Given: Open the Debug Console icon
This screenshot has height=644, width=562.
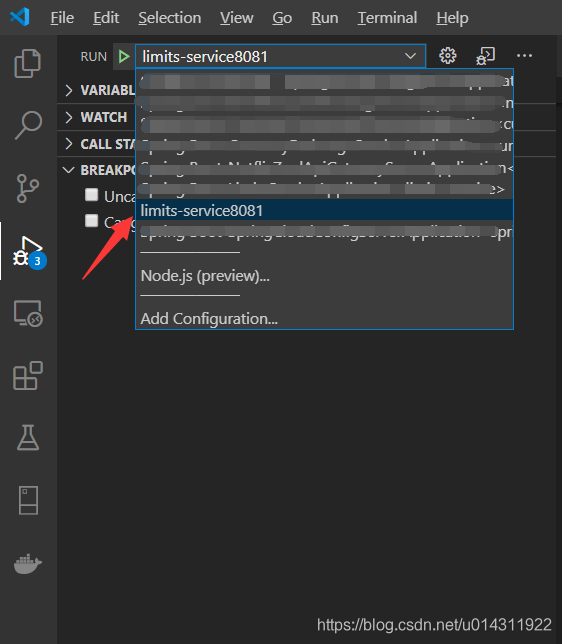Looking at the screenshot, I should [x=485, y=56].
